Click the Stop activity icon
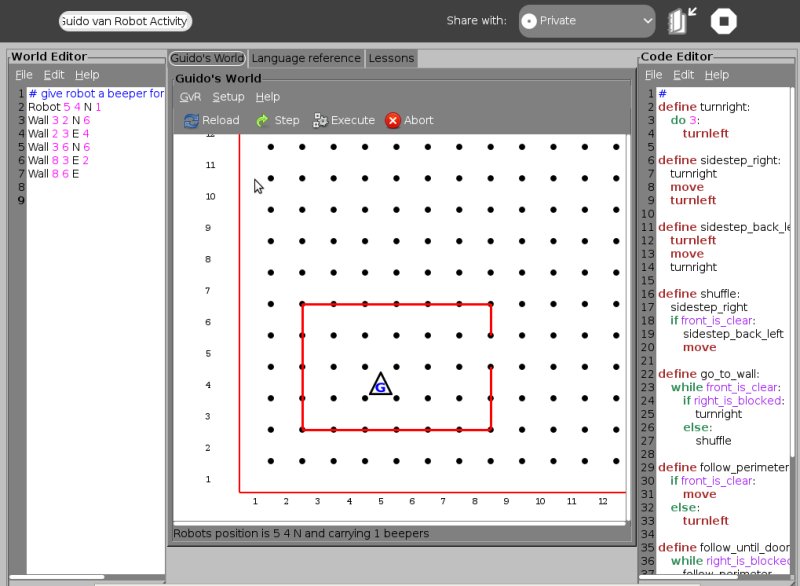Viewport: 800px width, 586px height. click(724, 21)
